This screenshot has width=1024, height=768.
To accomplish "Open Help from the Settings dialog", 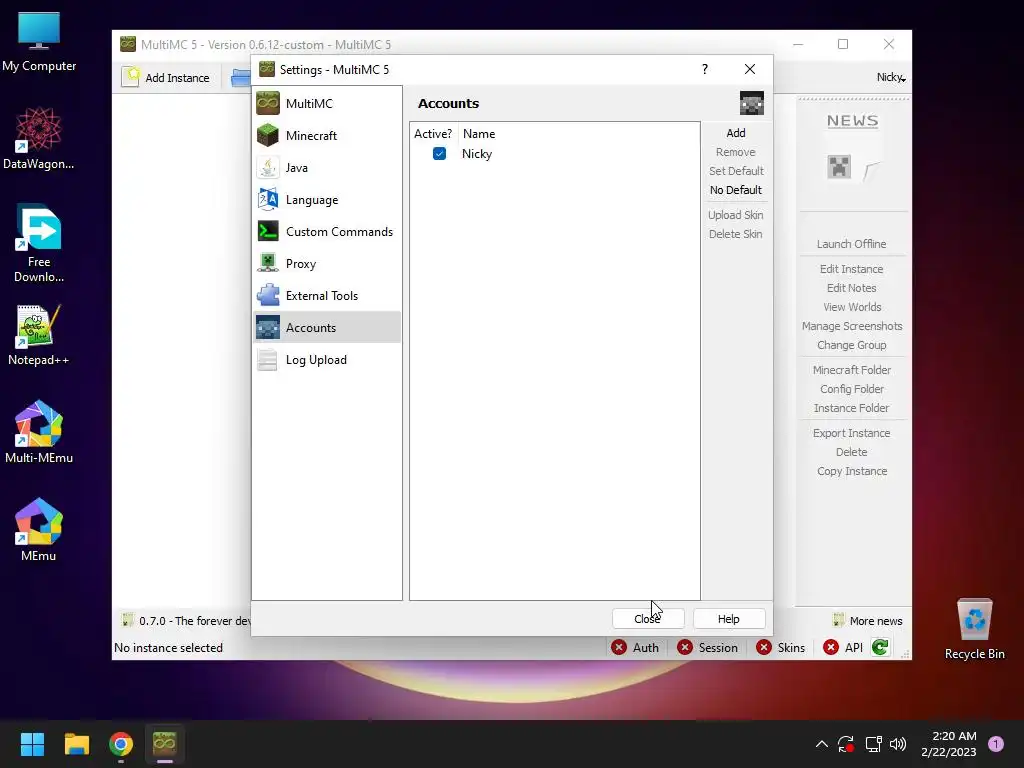I will coord(729,618).
